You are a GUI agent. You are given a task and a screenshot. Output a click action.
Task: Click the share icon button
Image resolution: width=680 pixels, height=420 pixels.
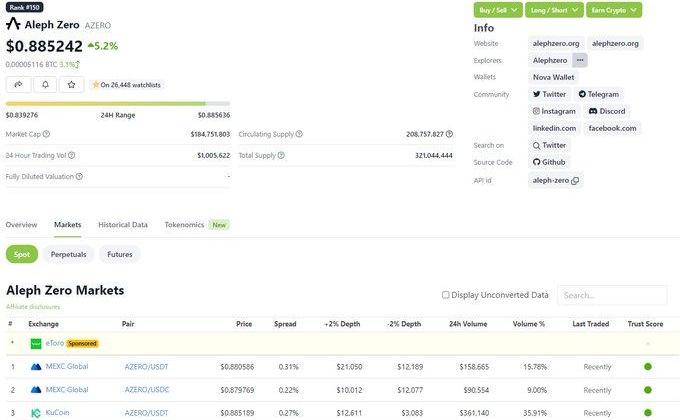[x=20, y=85]
